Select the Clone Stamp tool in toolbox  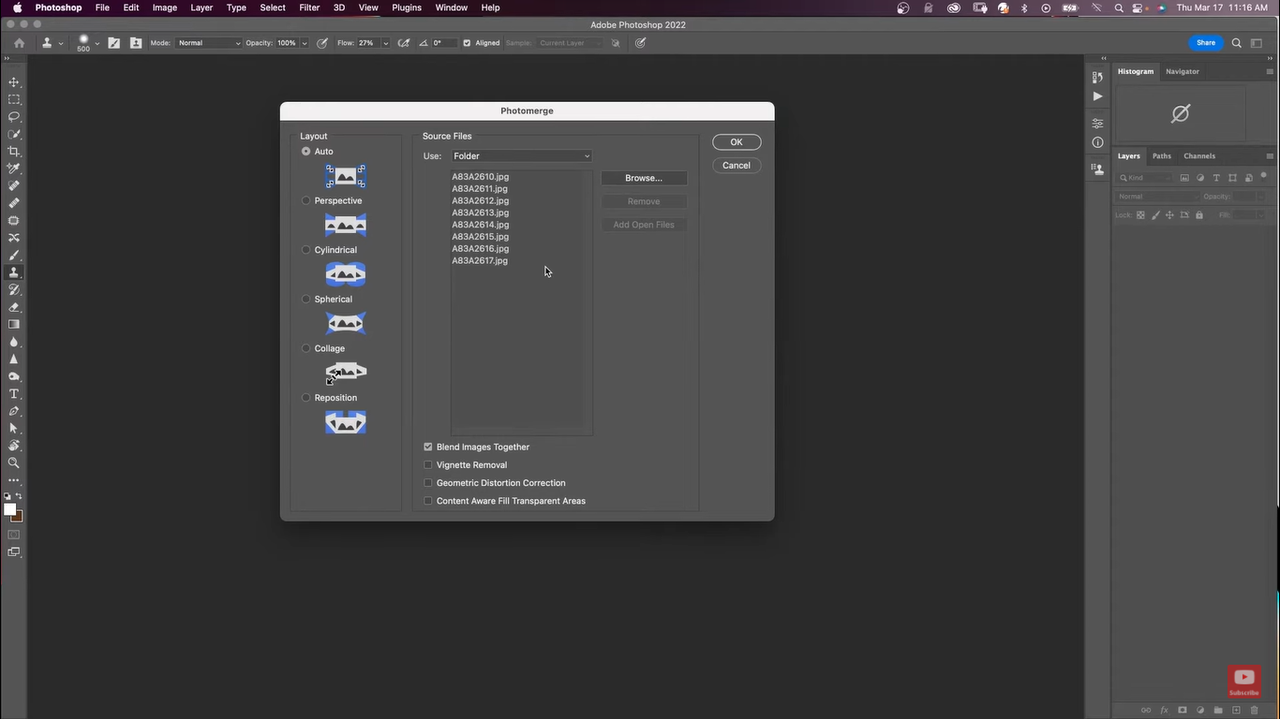(14, 272)
